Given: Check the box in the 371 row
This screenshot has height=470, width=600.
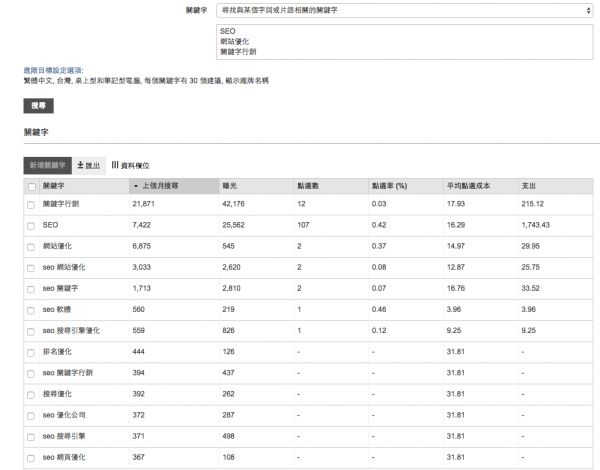Looking at the screenshot, I should pos(31,437).
